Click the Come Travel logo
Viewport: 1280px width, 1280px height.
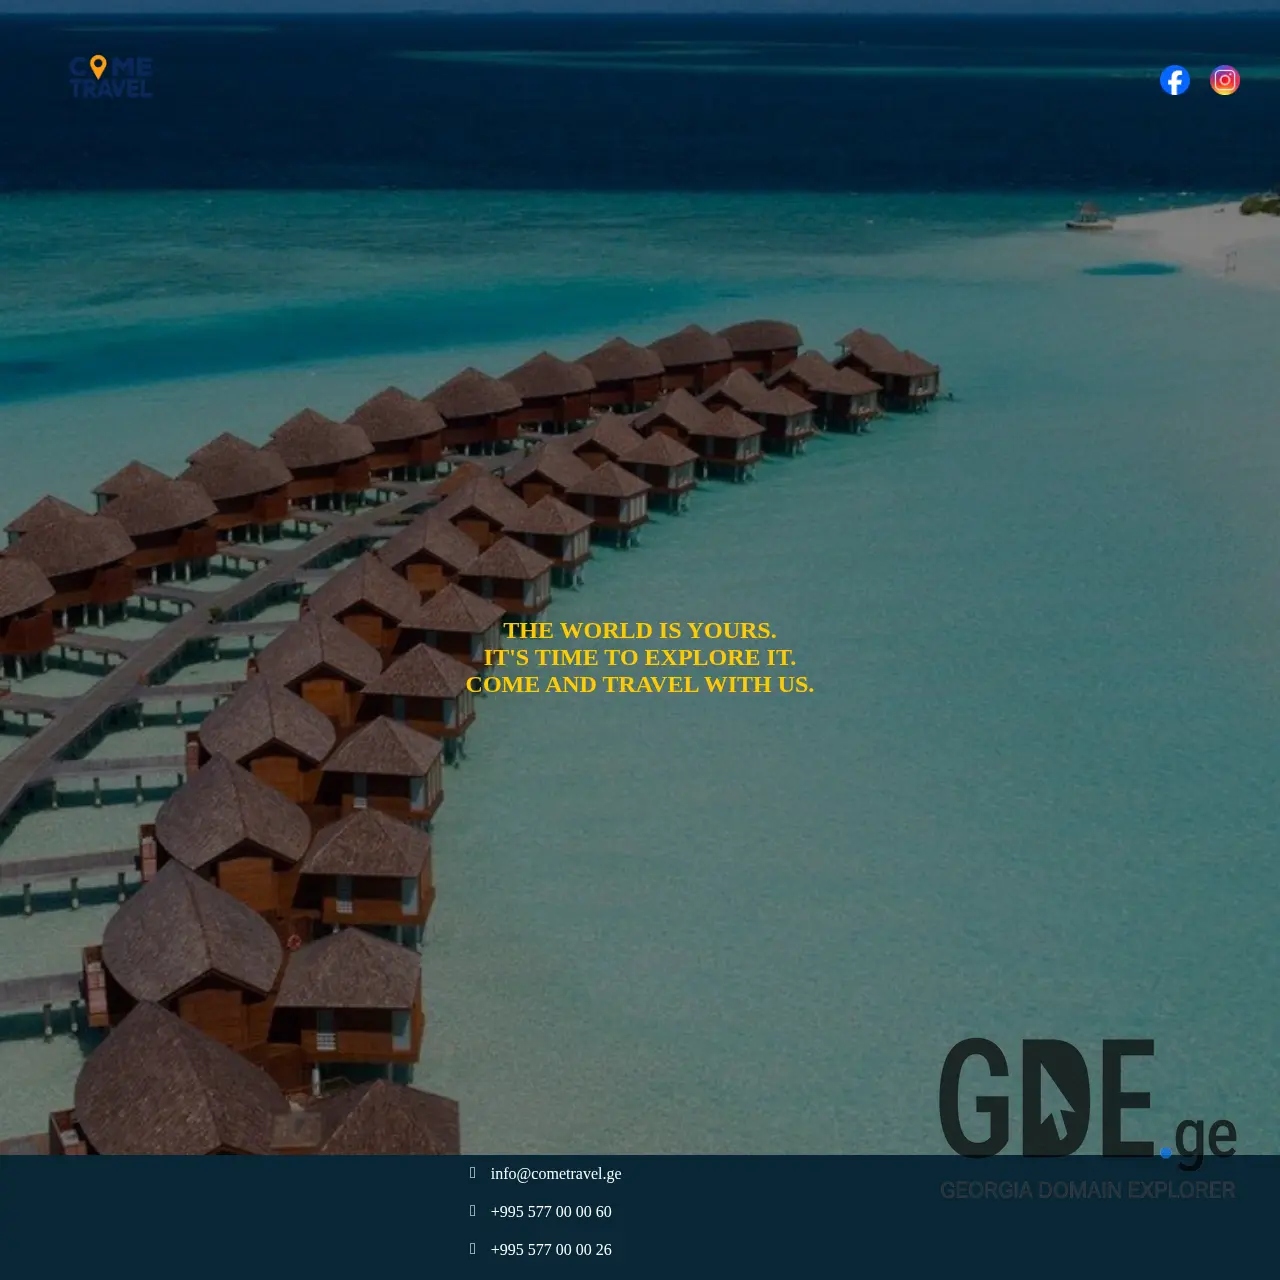[110, 77]
